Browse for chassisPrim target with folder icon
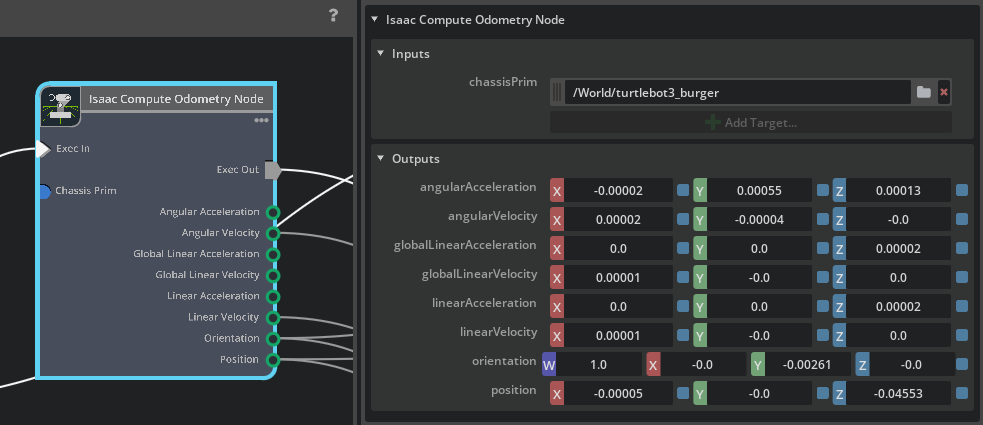 pyautogui.click(x=923, y=93)
